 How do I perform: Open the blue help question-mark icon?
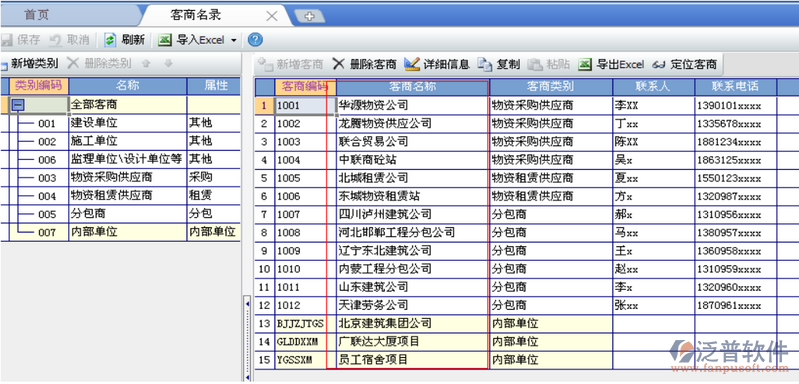click(x=255, y=40)
